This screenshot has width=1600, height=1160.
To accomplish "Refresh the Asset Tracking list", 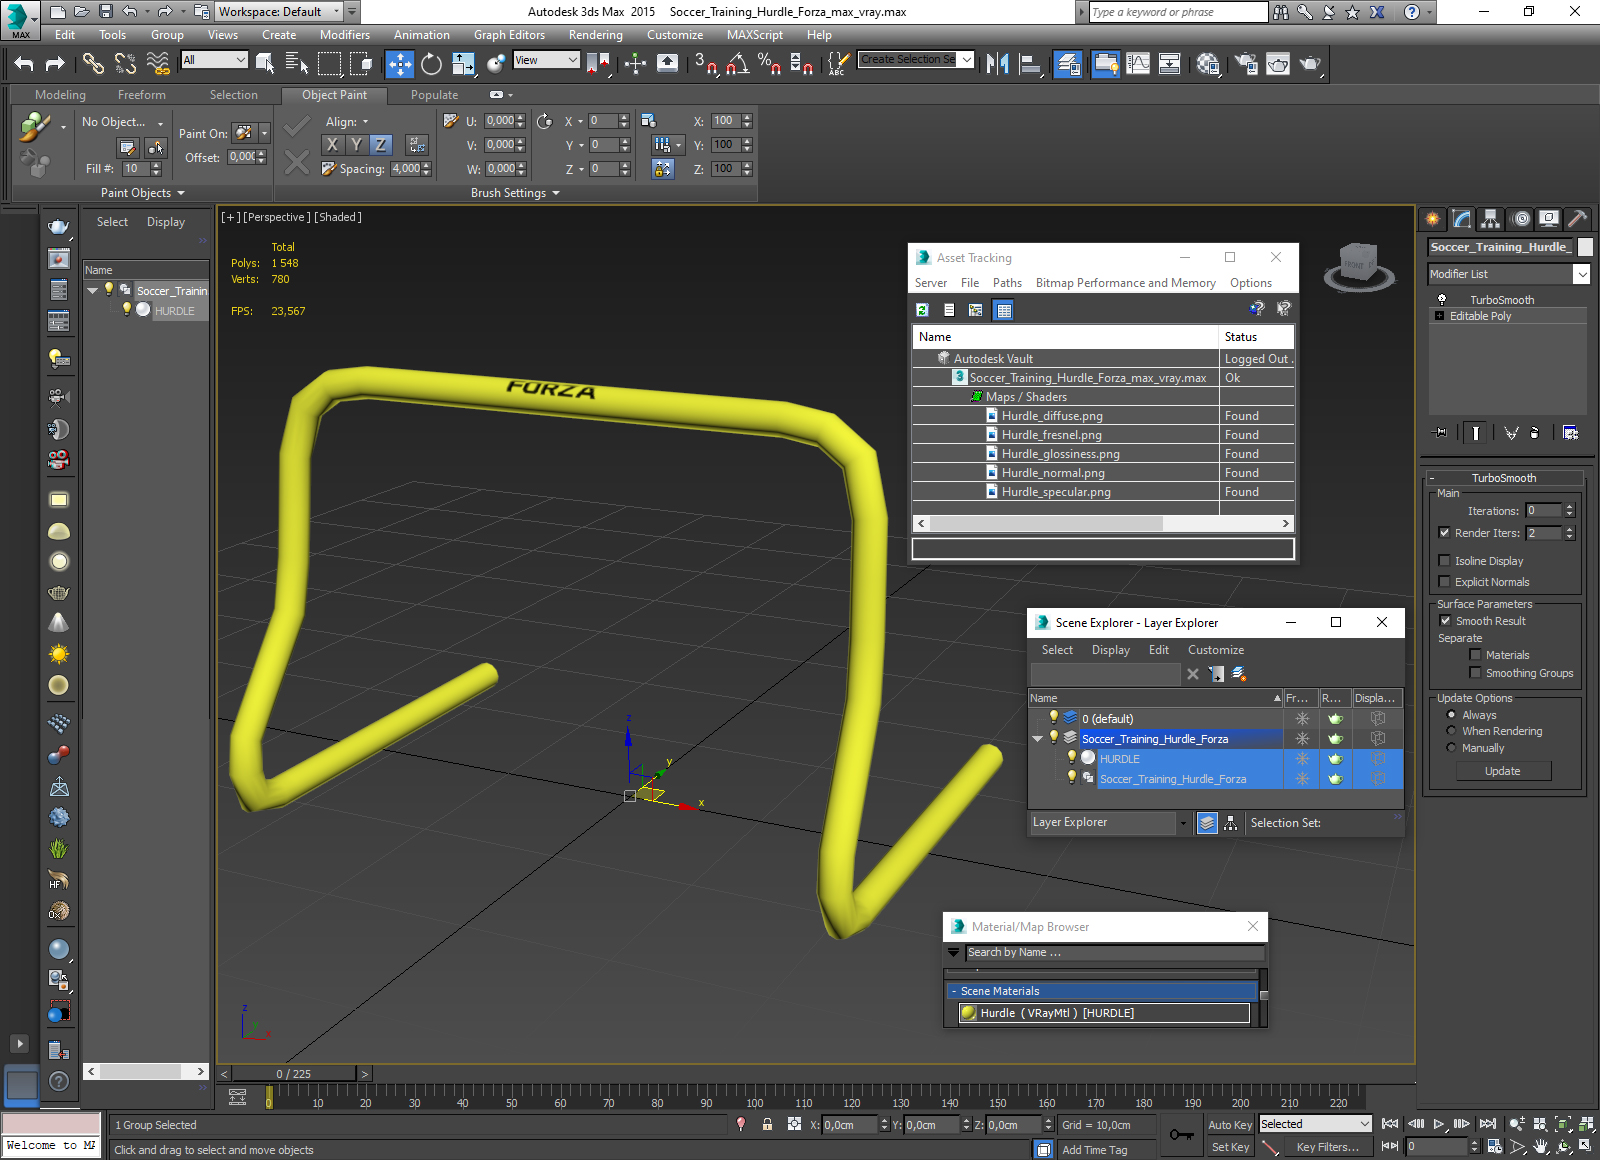I will coord(922,310).
